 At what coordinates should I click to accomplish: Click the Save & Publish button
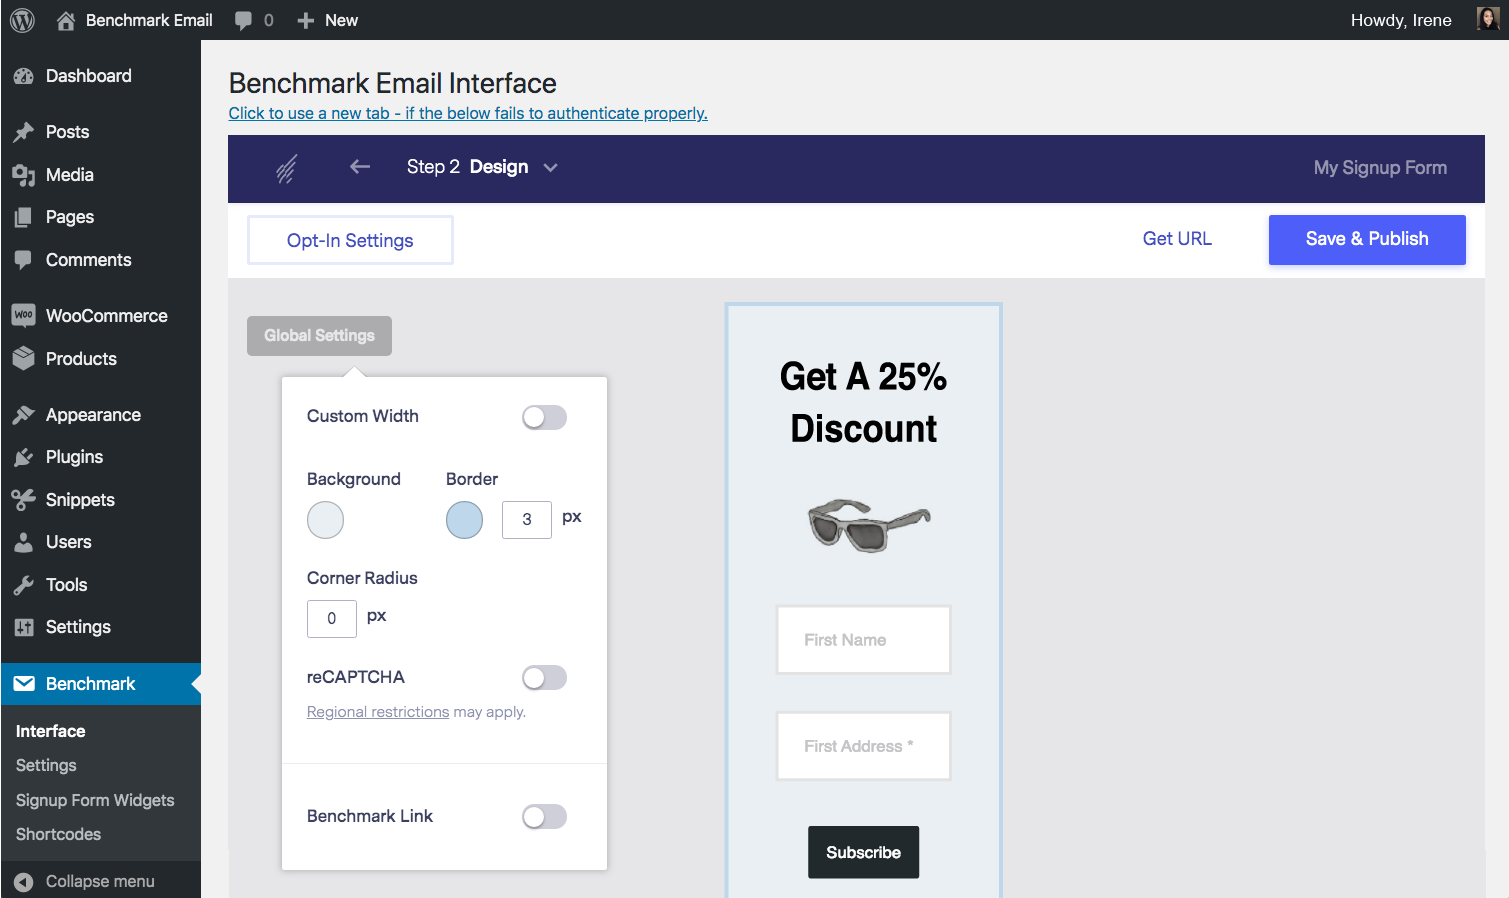click(x=1366, y=239)
